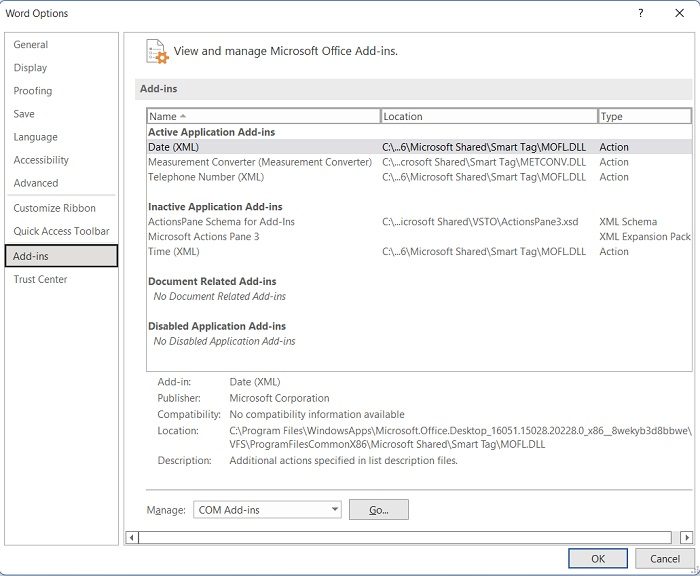Screen dimensions: 700x576
Task: Open the Manage COM Add-ins dropdown
Action: [x=267, y=510]
